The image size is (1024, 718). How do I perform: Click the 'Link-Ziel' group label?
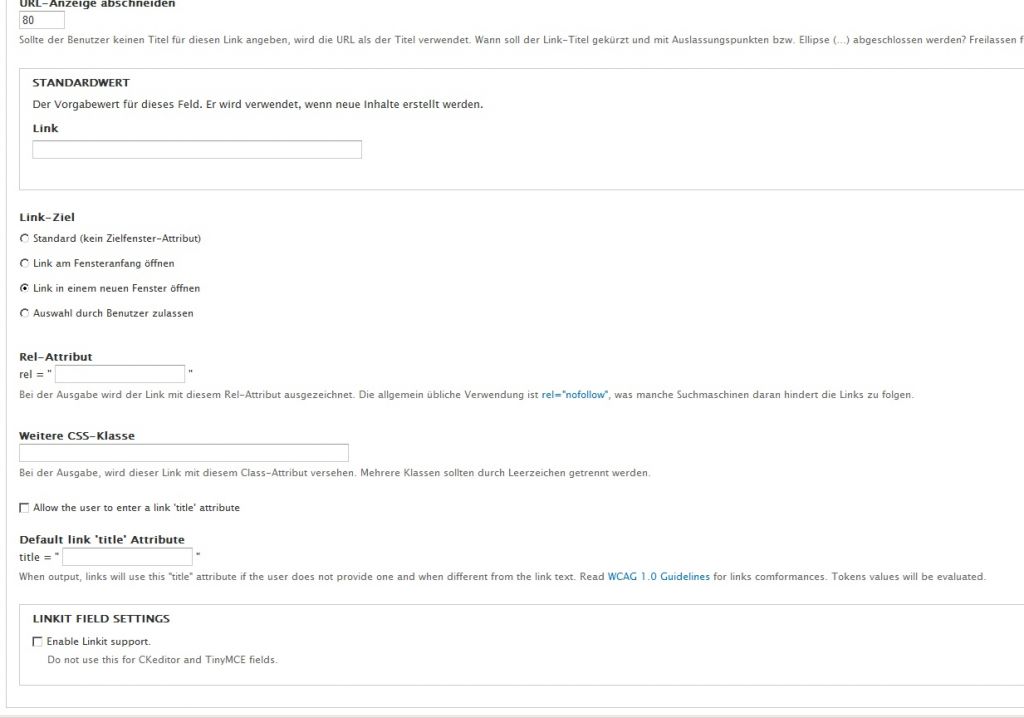[47, 217]
